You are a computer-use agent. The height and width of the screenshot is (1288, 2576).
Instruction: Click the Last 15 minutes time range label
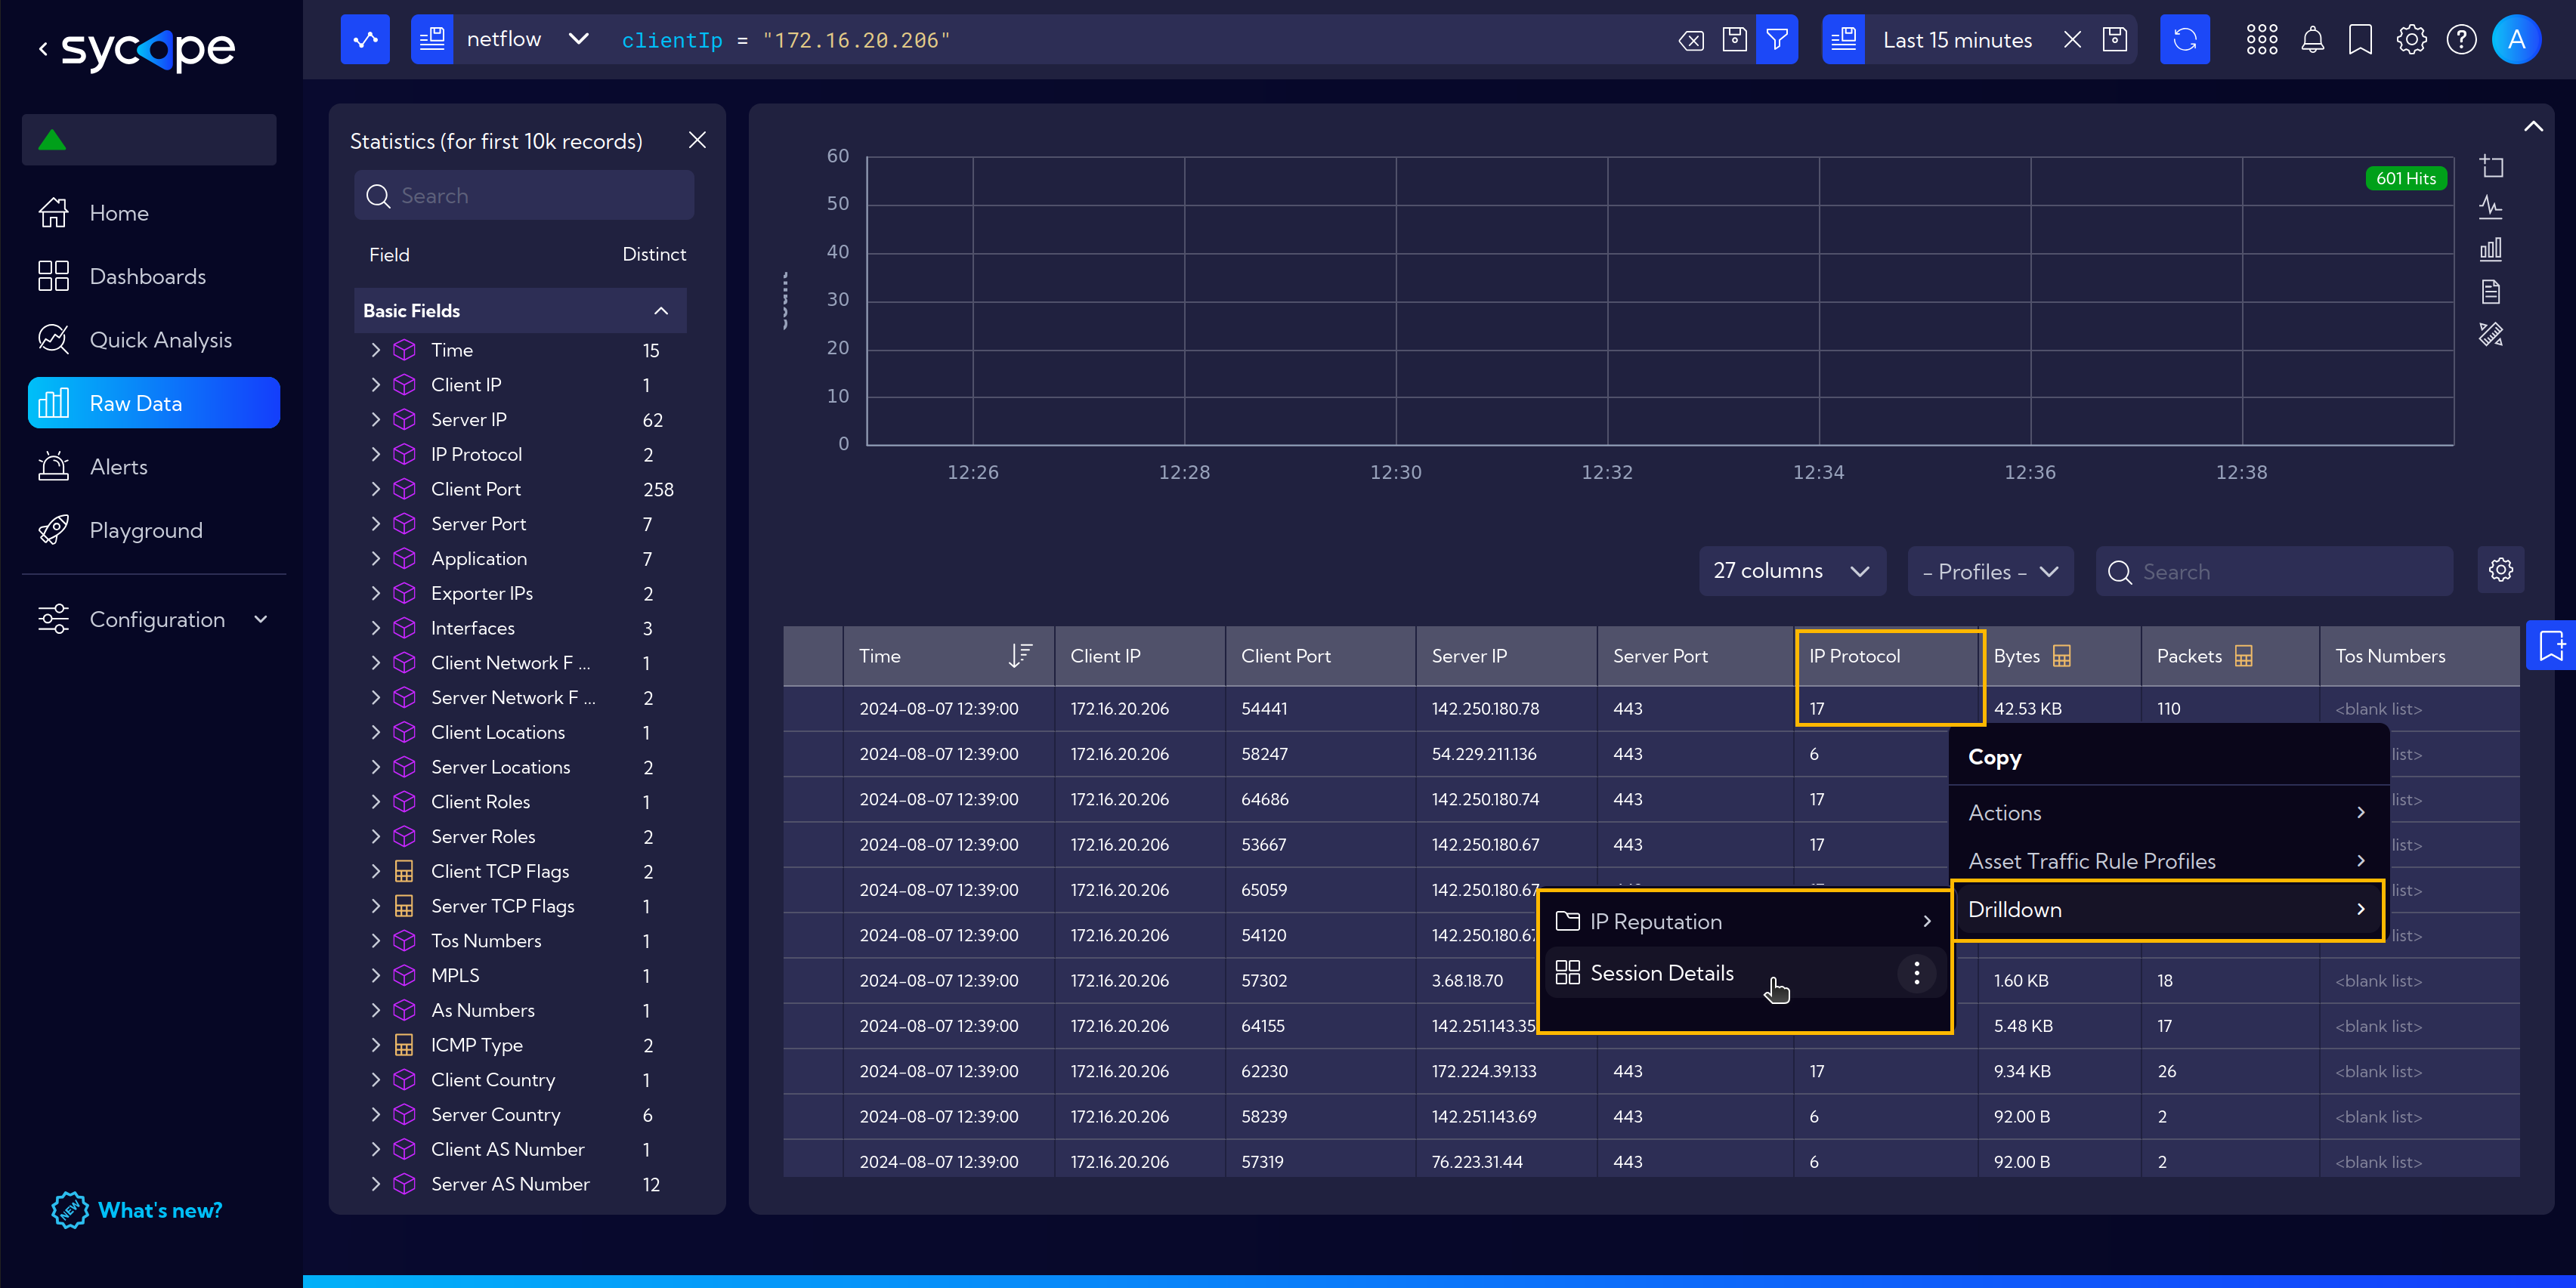pos(1959,39)
